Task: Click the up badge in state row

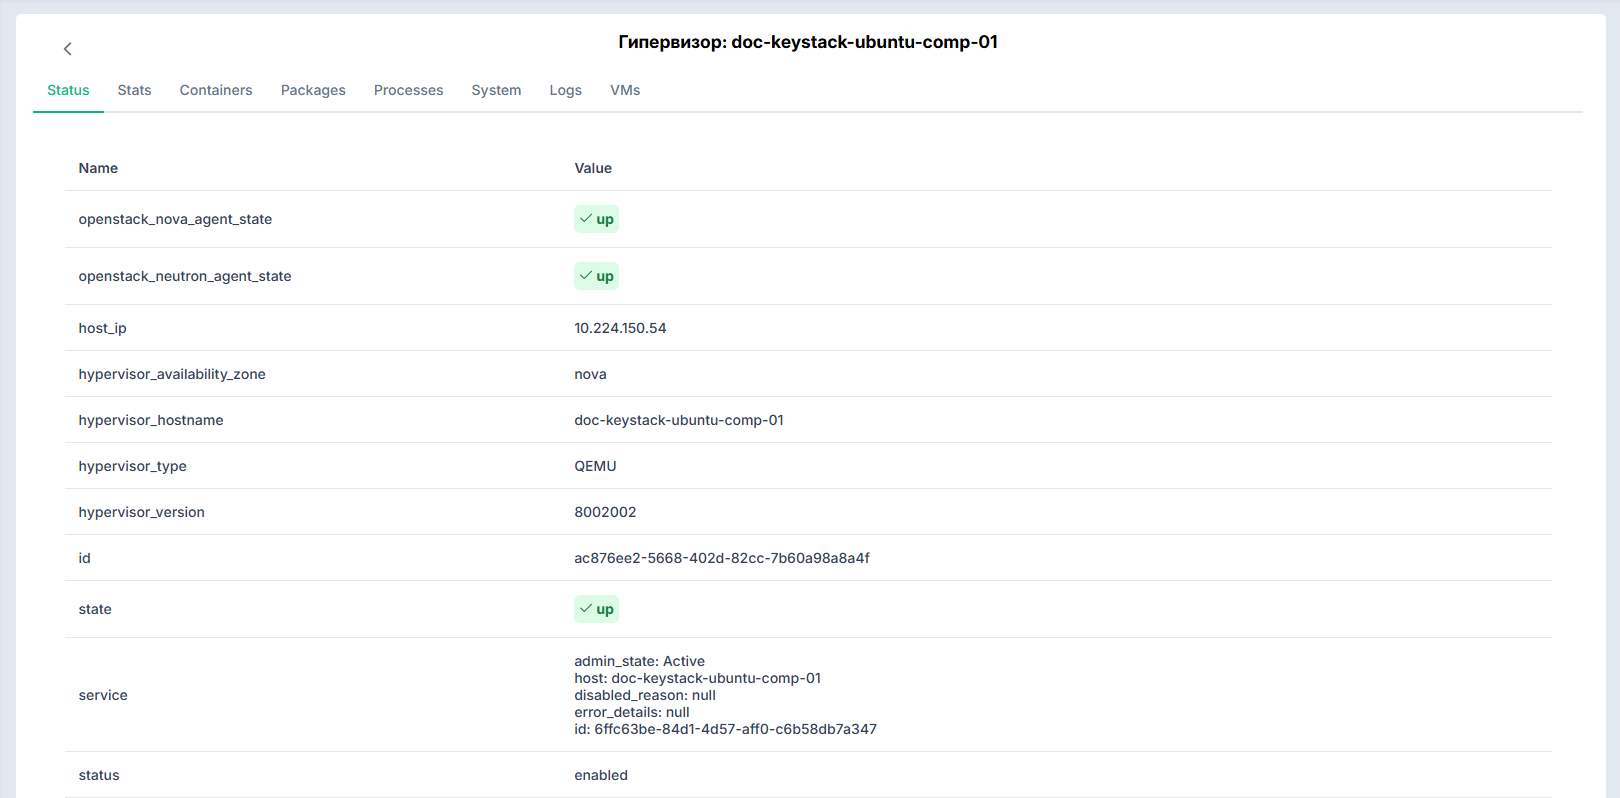Action: [x=596, y=609]
